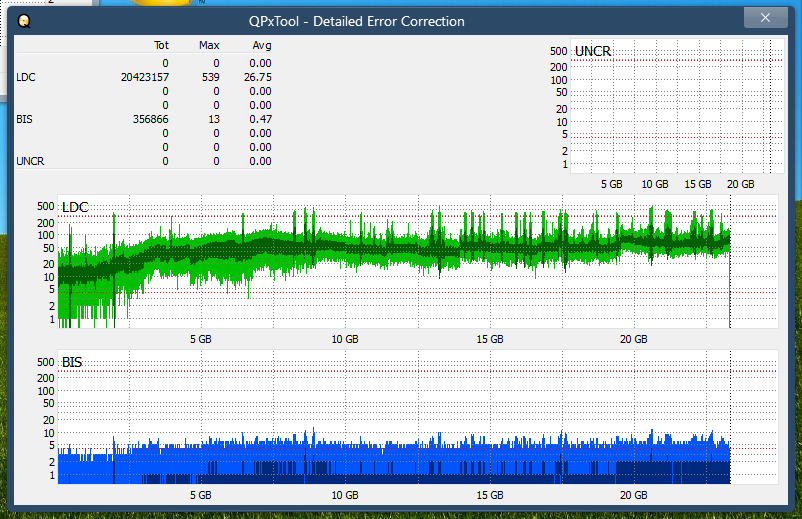Select the 'Max' column header

tap(209, 45)
